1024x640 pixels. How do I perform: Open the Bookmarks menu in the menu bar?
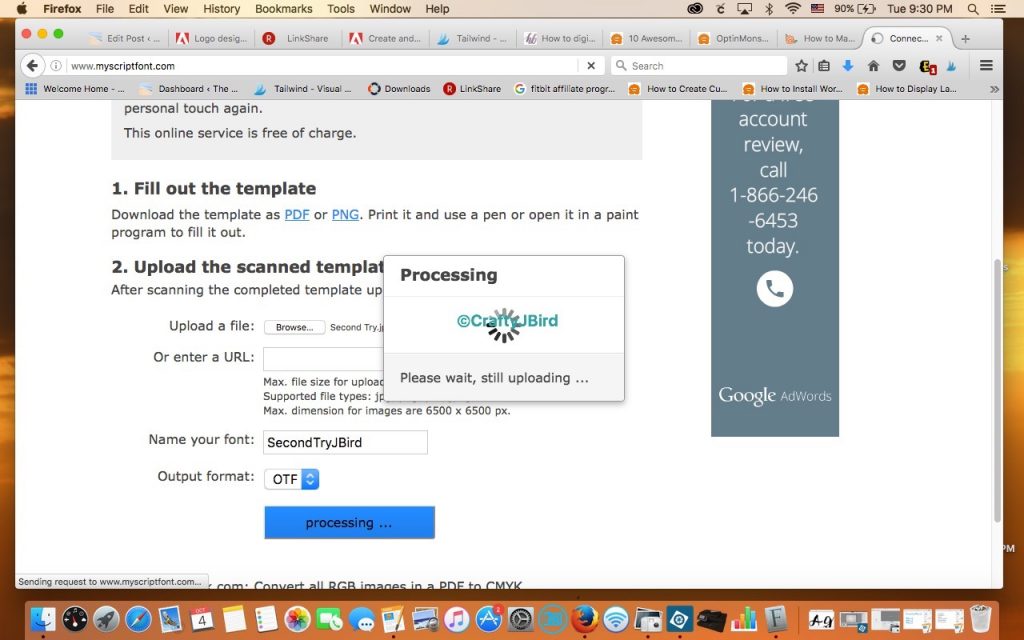[283, 9]
